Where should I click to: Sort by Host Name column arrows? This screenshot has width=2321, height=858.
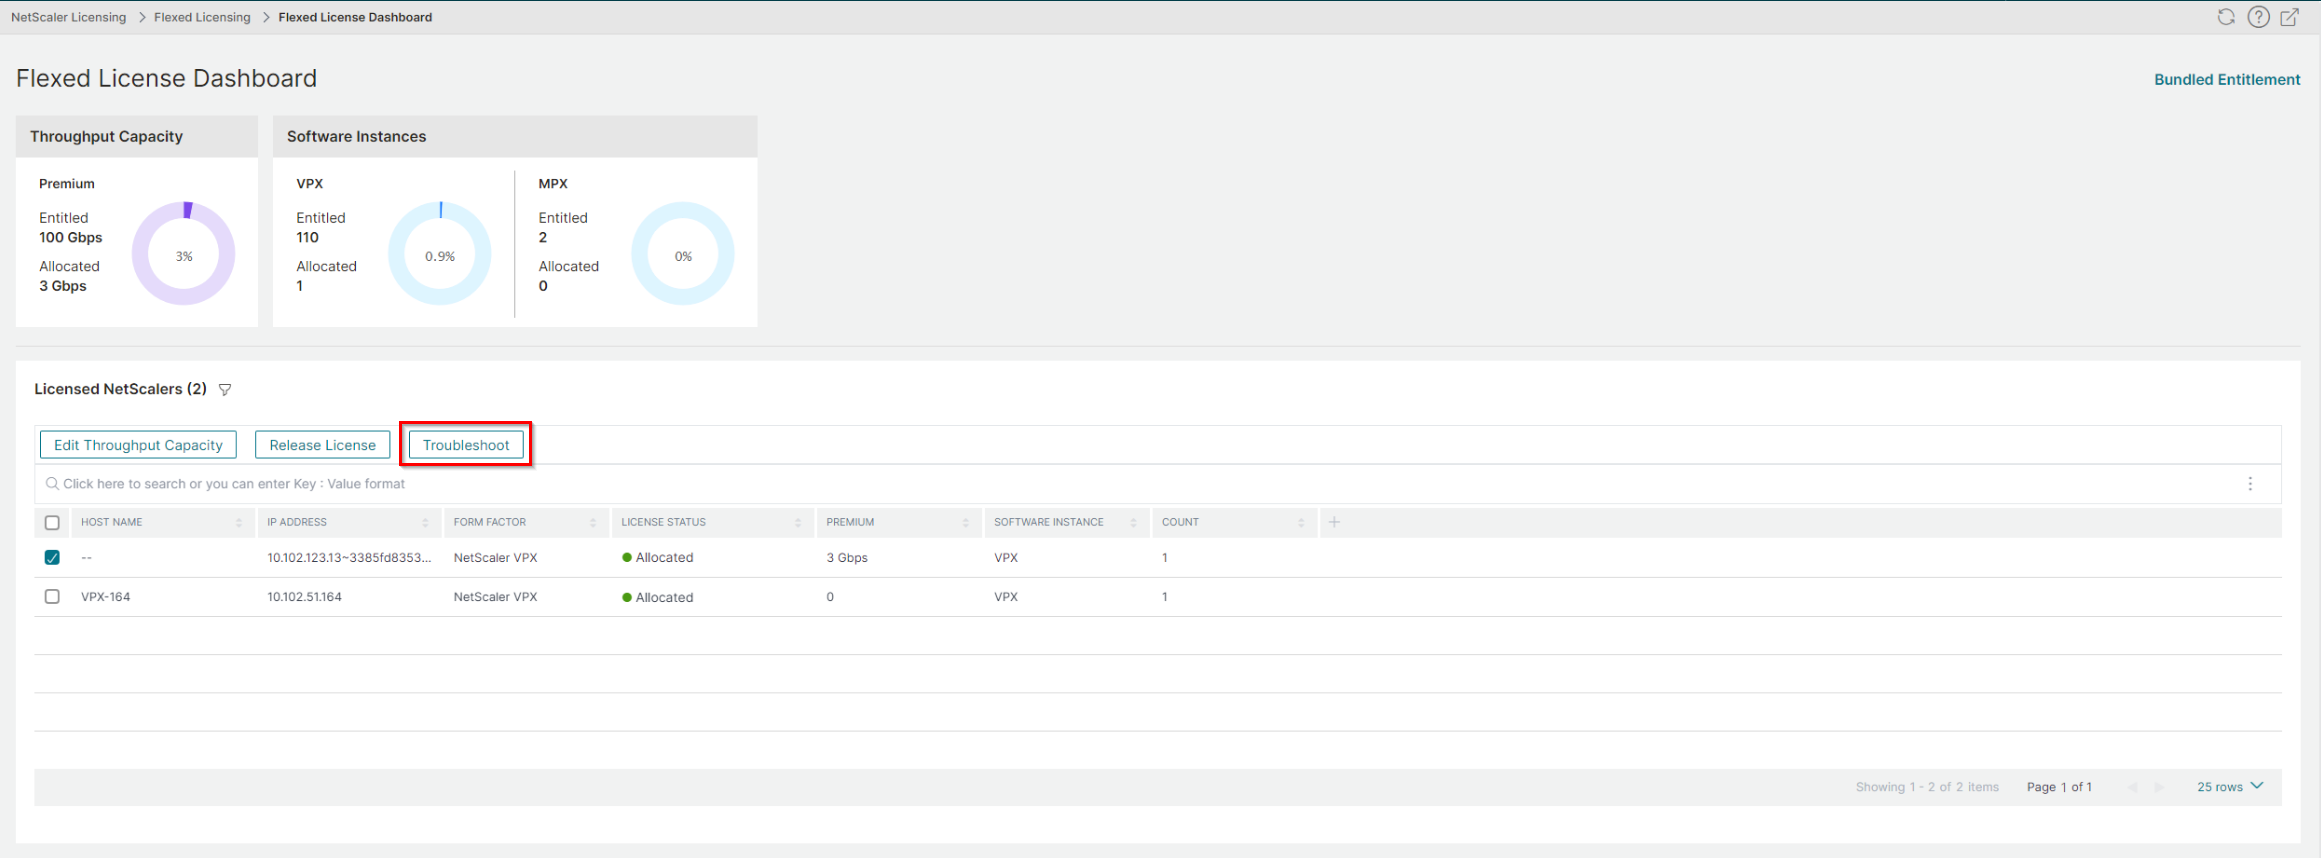239,523
